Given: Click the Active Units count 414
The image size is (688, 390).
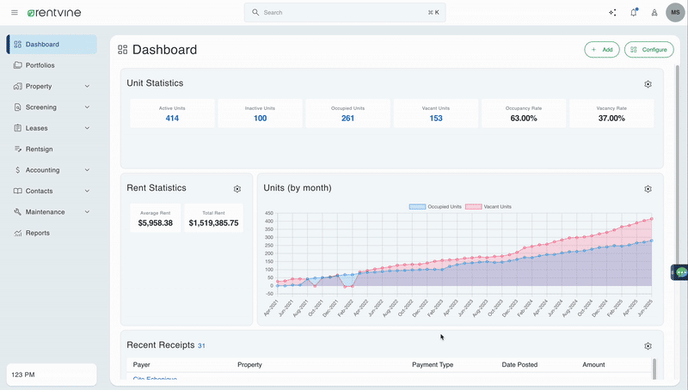Looking at the screenshot, I should click(x=172, y=118).
